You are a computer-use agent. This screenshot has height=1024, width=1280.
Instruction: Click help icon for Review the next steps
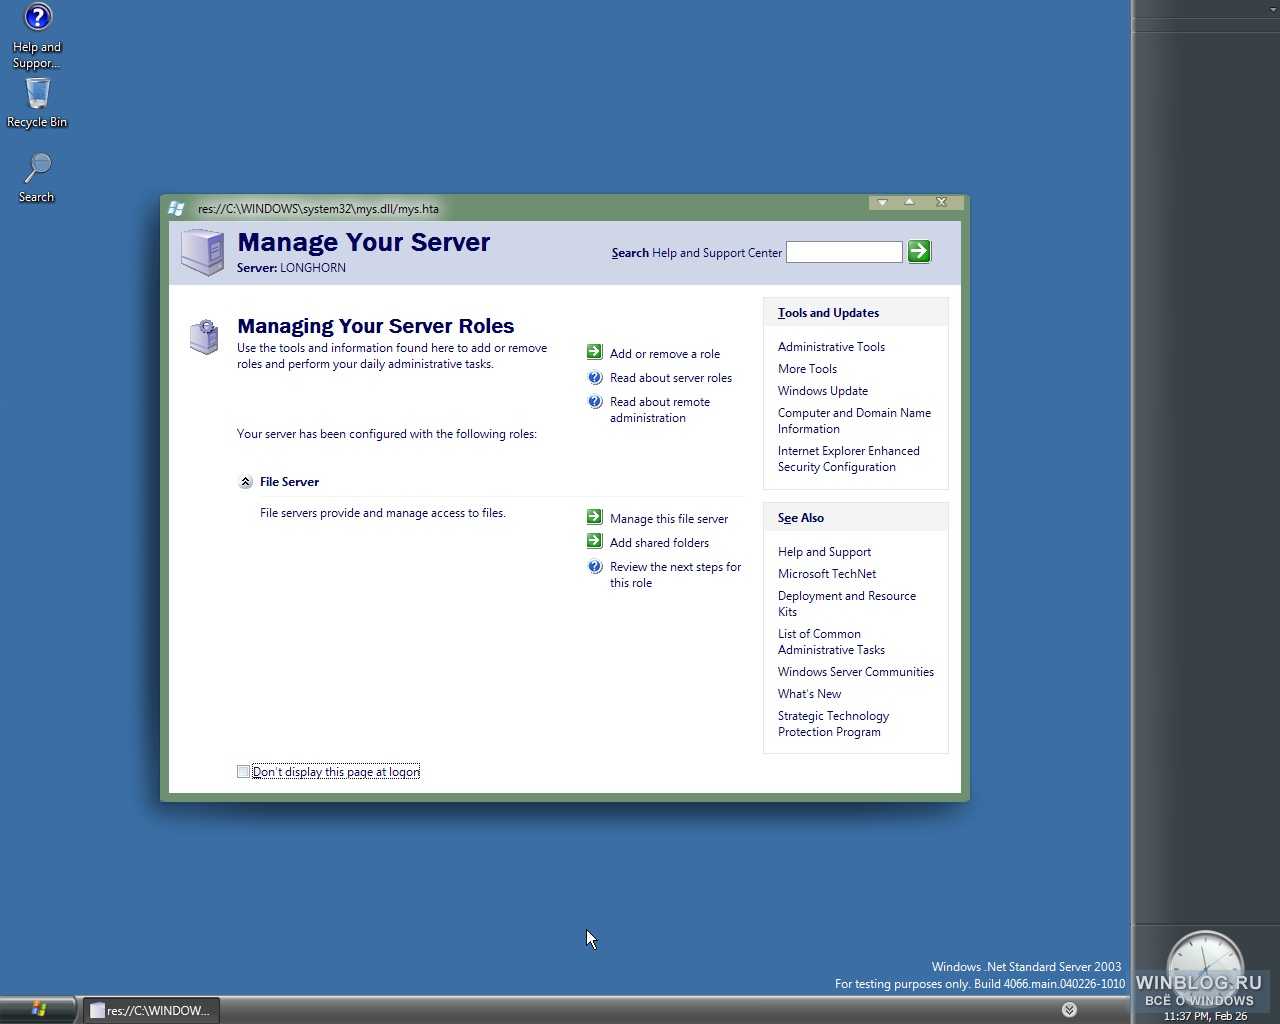click(x=594, y=566)
